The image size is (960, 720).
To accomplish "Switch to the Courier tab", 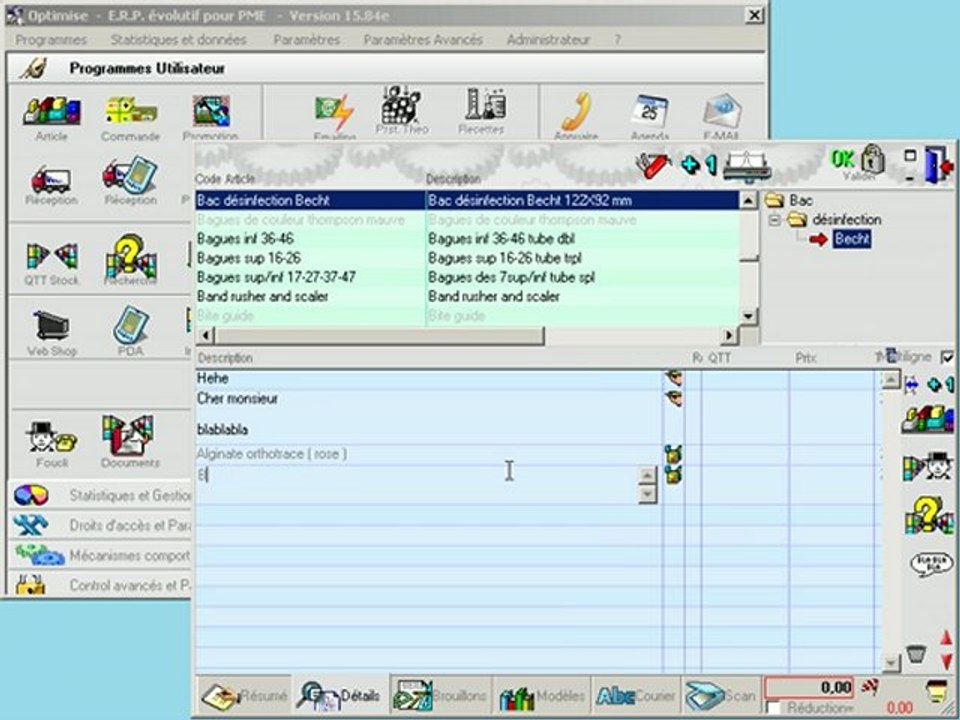I will tap(636, 696).
